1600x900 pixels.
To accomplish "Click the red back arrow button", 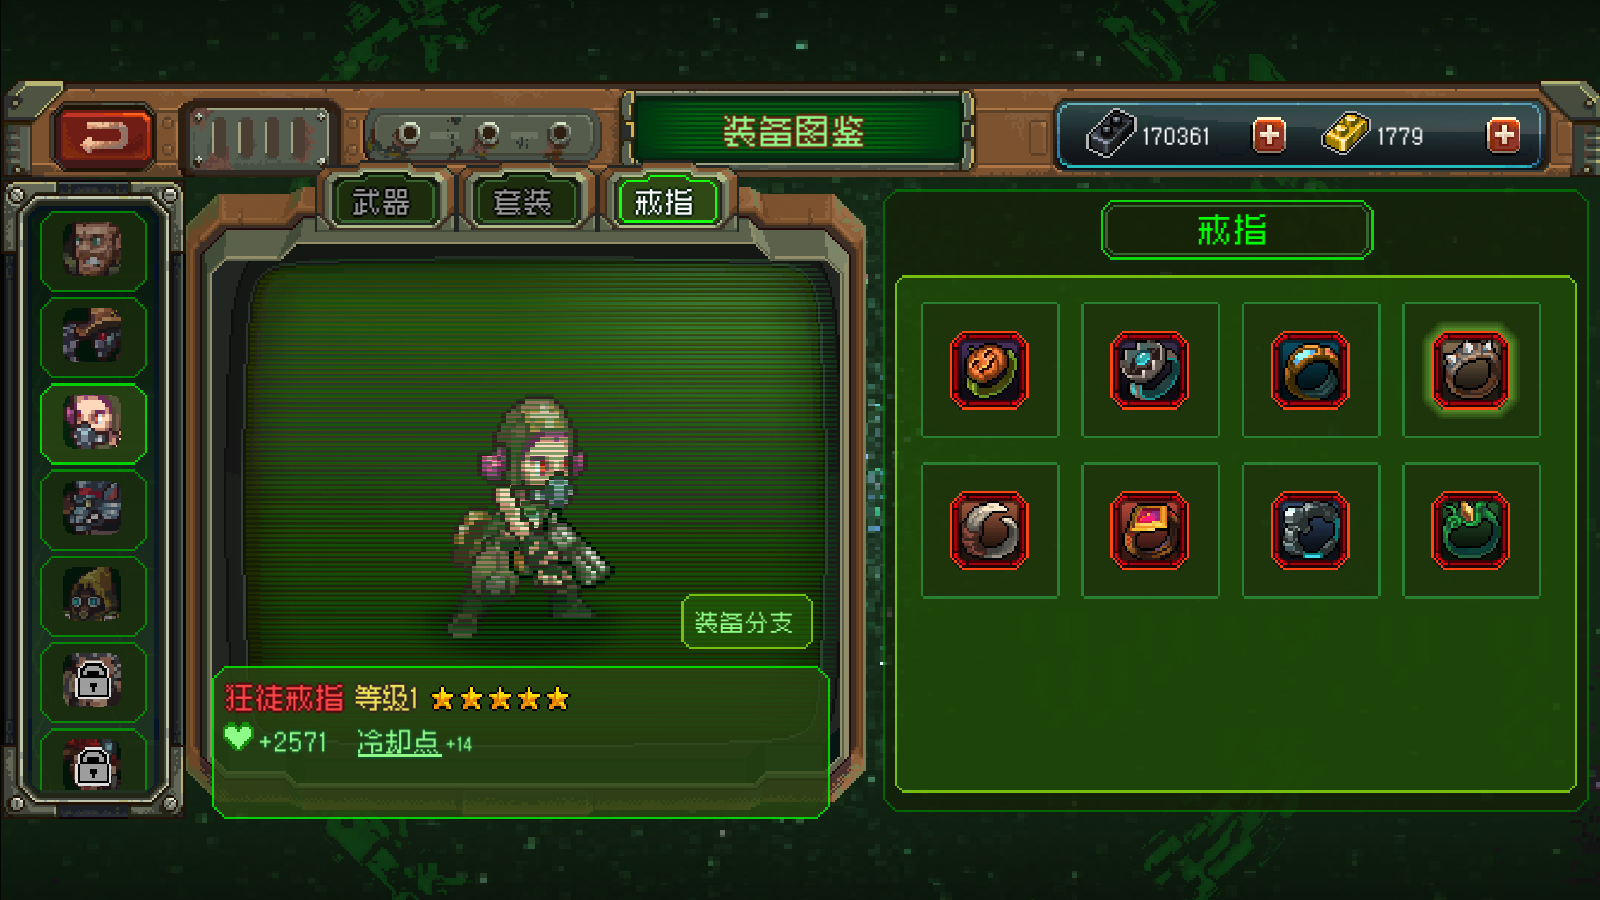I will tap(104, 137).
